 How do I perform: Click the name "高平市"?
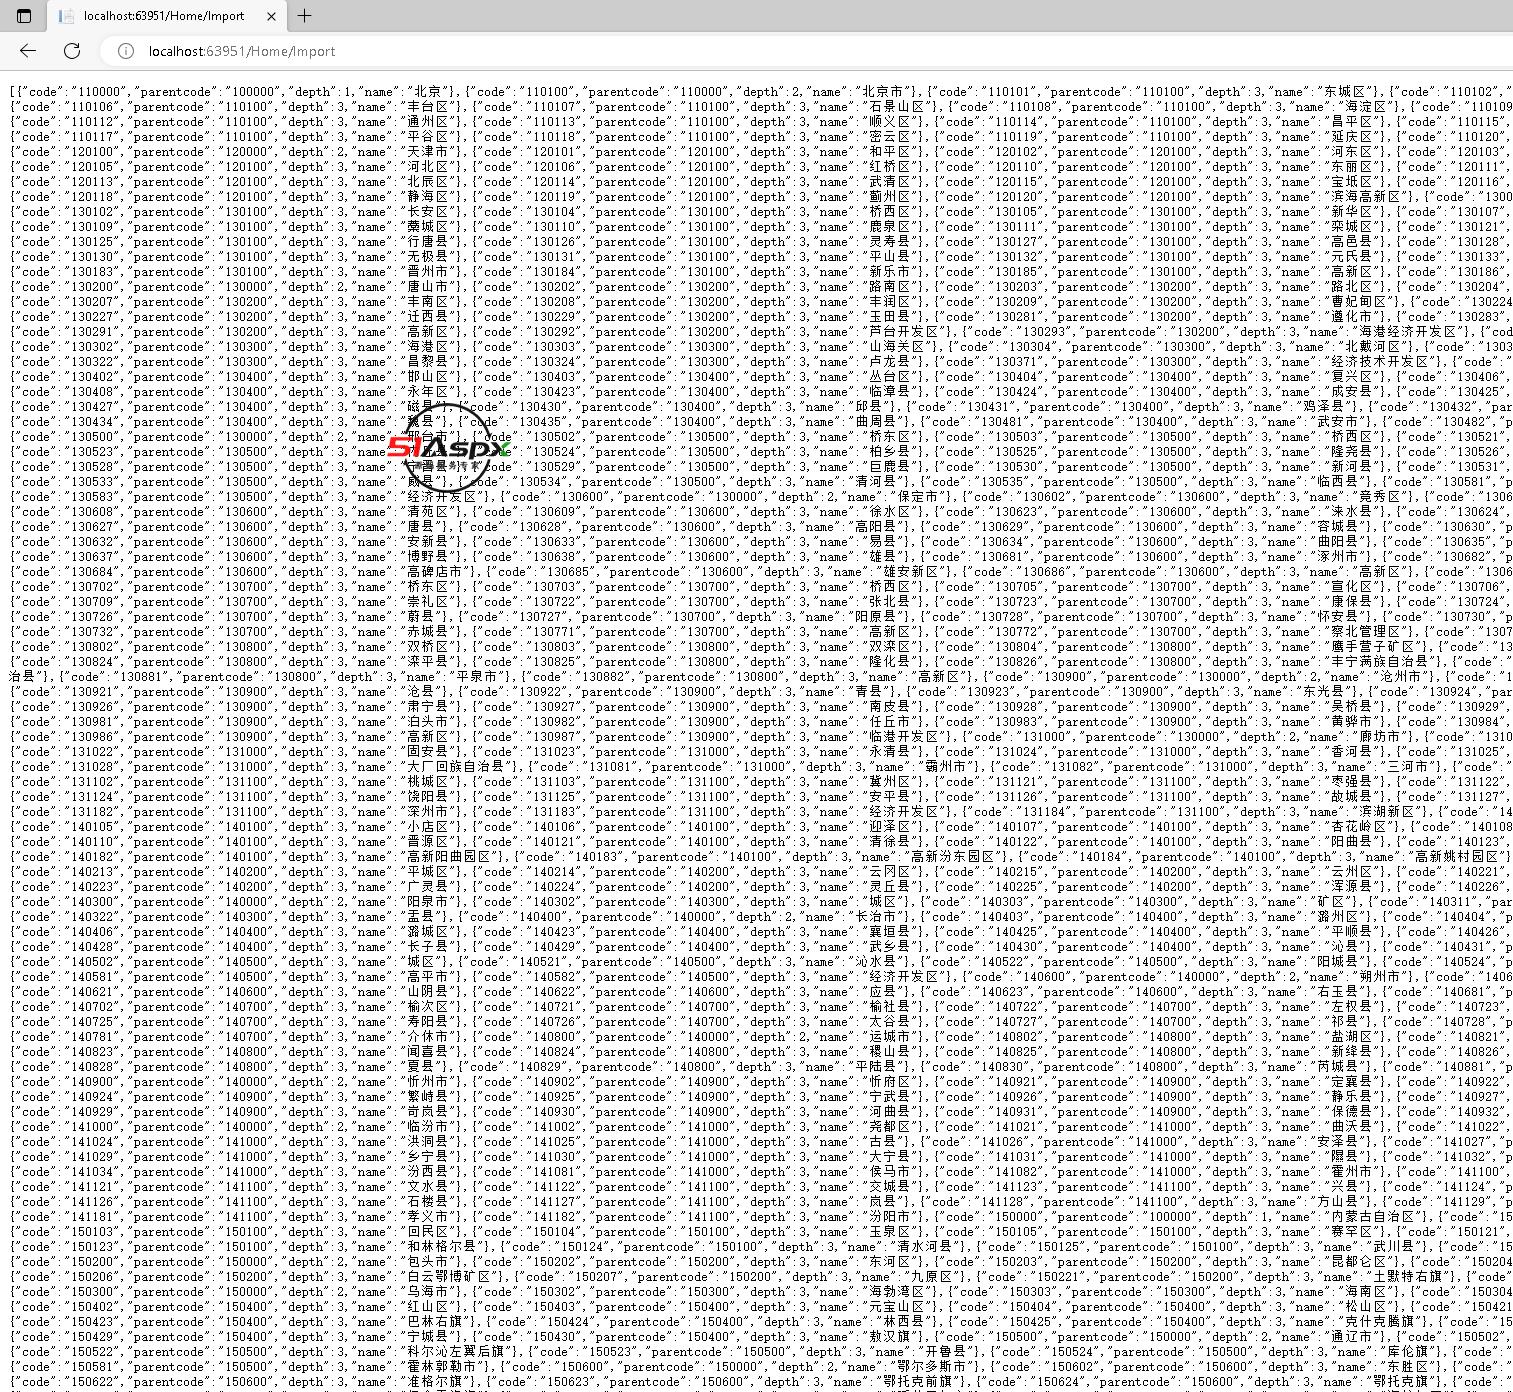[430, 977]
